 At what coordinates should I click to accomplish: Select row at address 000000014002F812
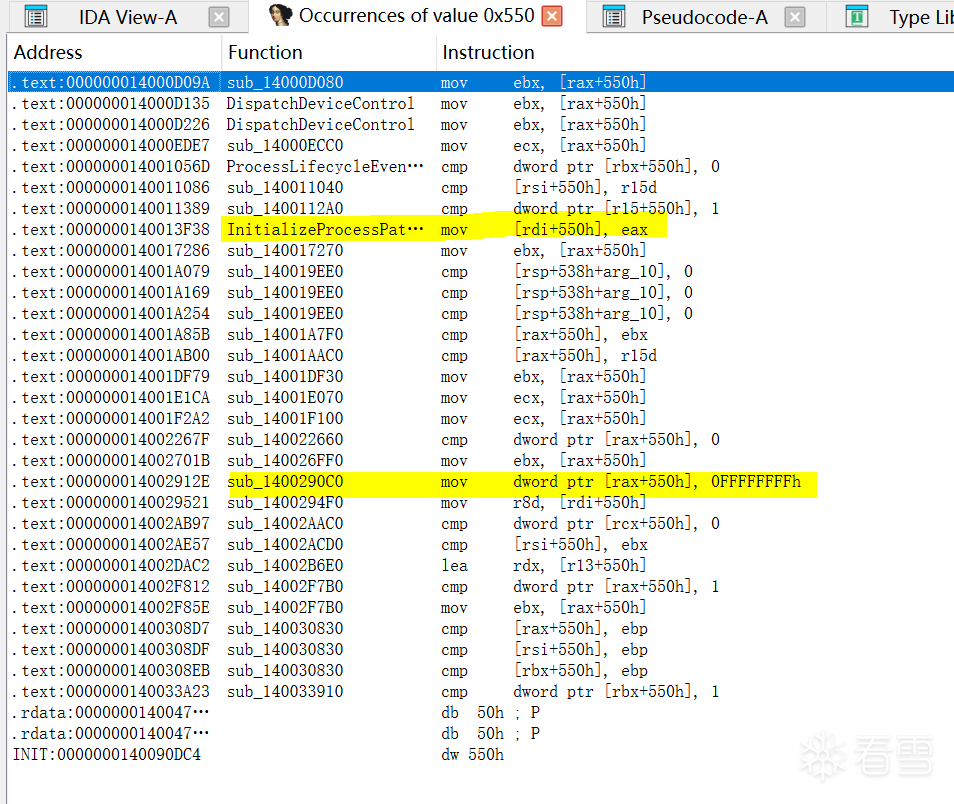point(481,586)
